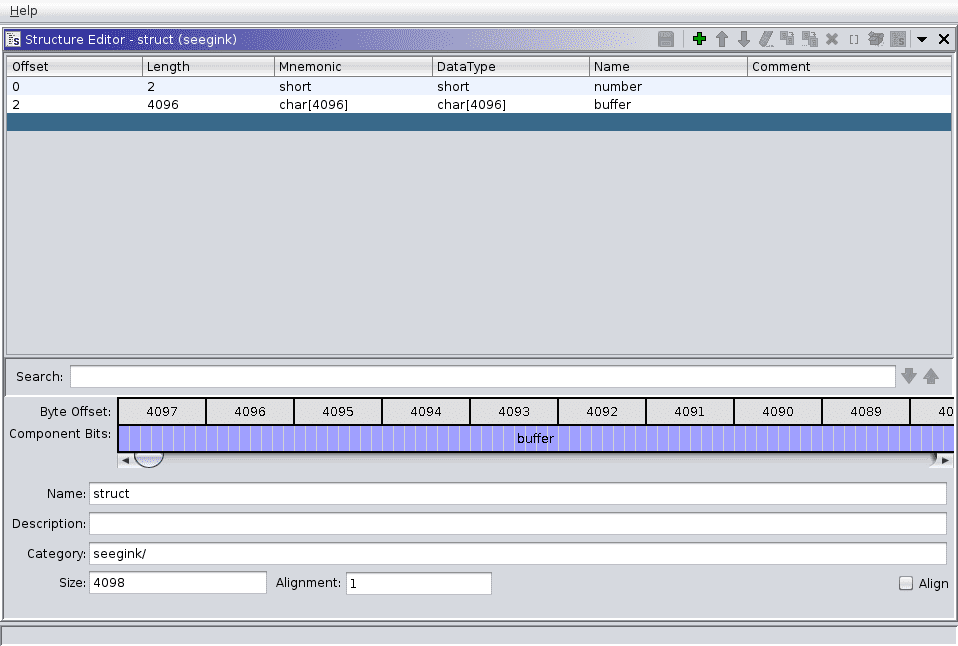Click the byte offset horizontal scrollbar thumb

tap(149, 460)
